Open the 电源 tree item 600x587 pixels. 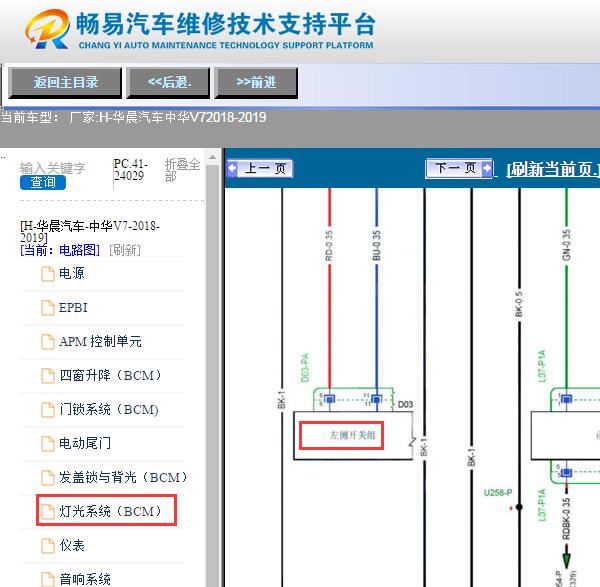72,273
